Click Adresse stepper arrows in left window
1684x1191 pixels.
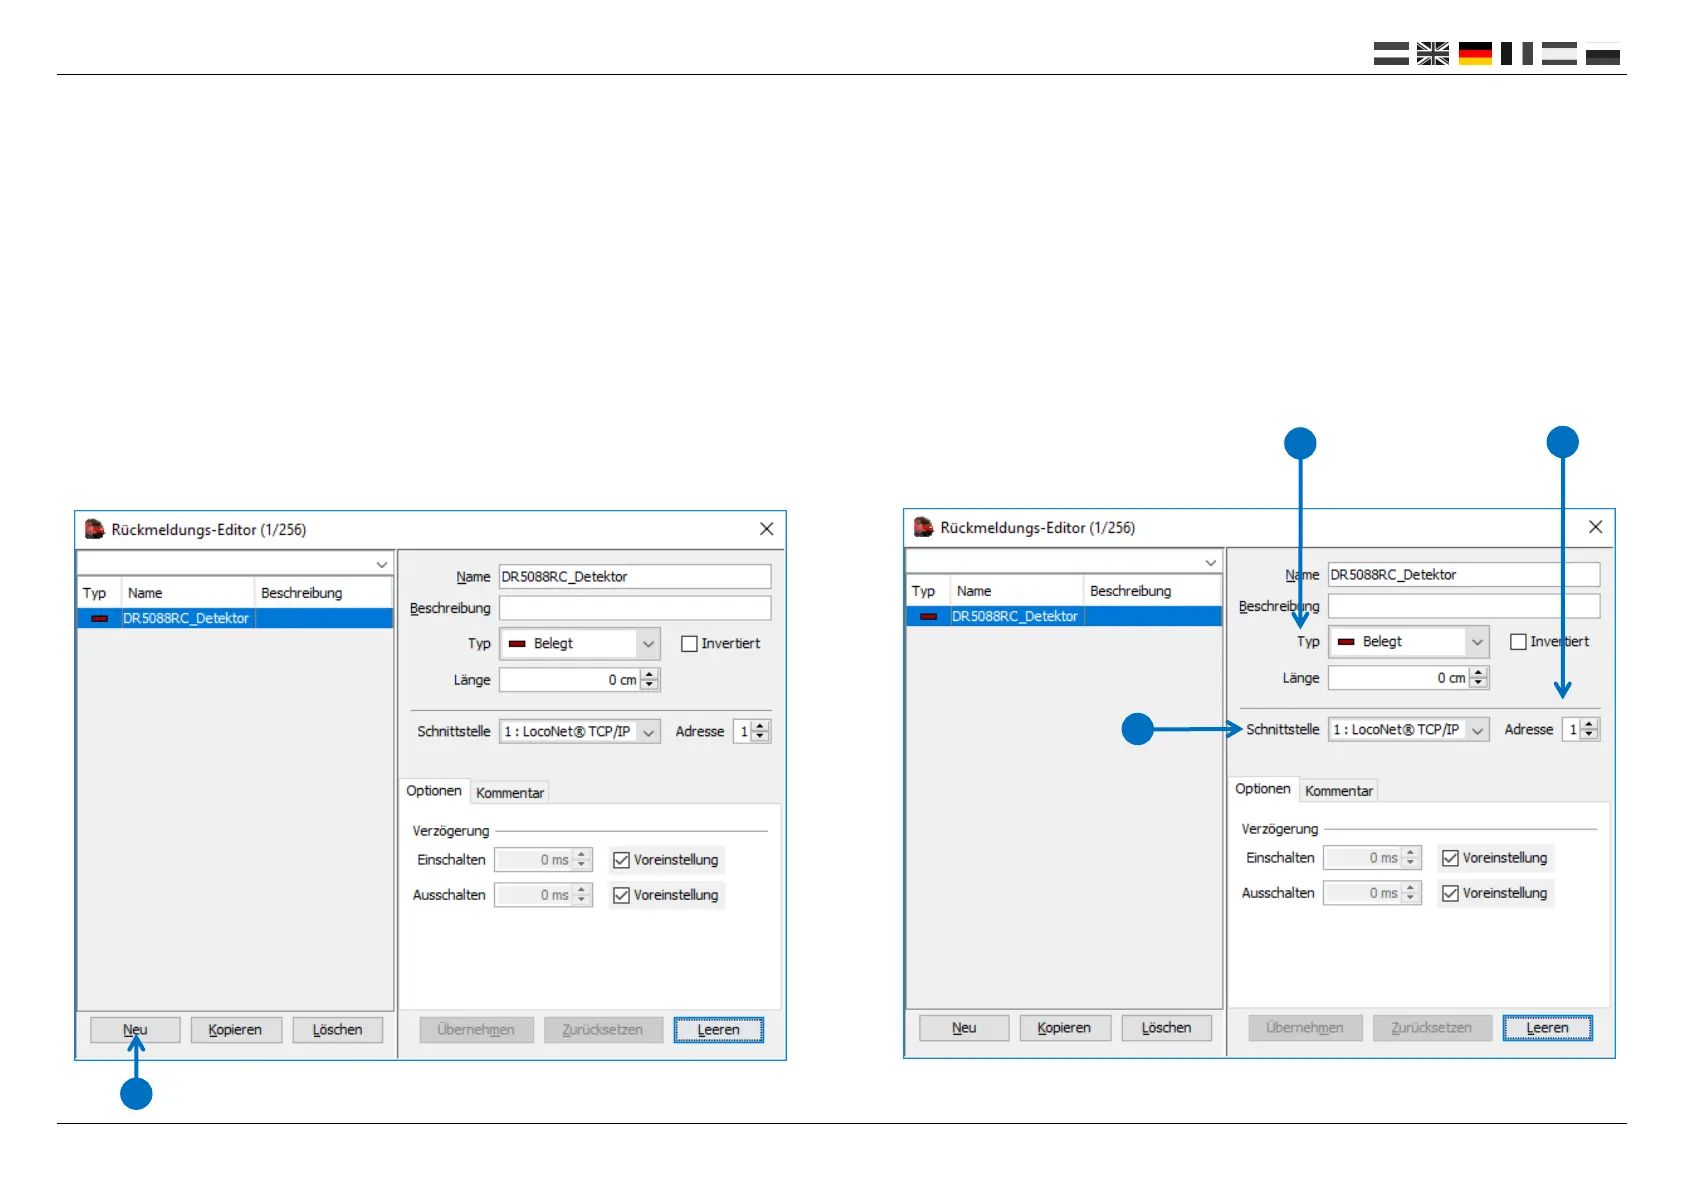point(761,732)
